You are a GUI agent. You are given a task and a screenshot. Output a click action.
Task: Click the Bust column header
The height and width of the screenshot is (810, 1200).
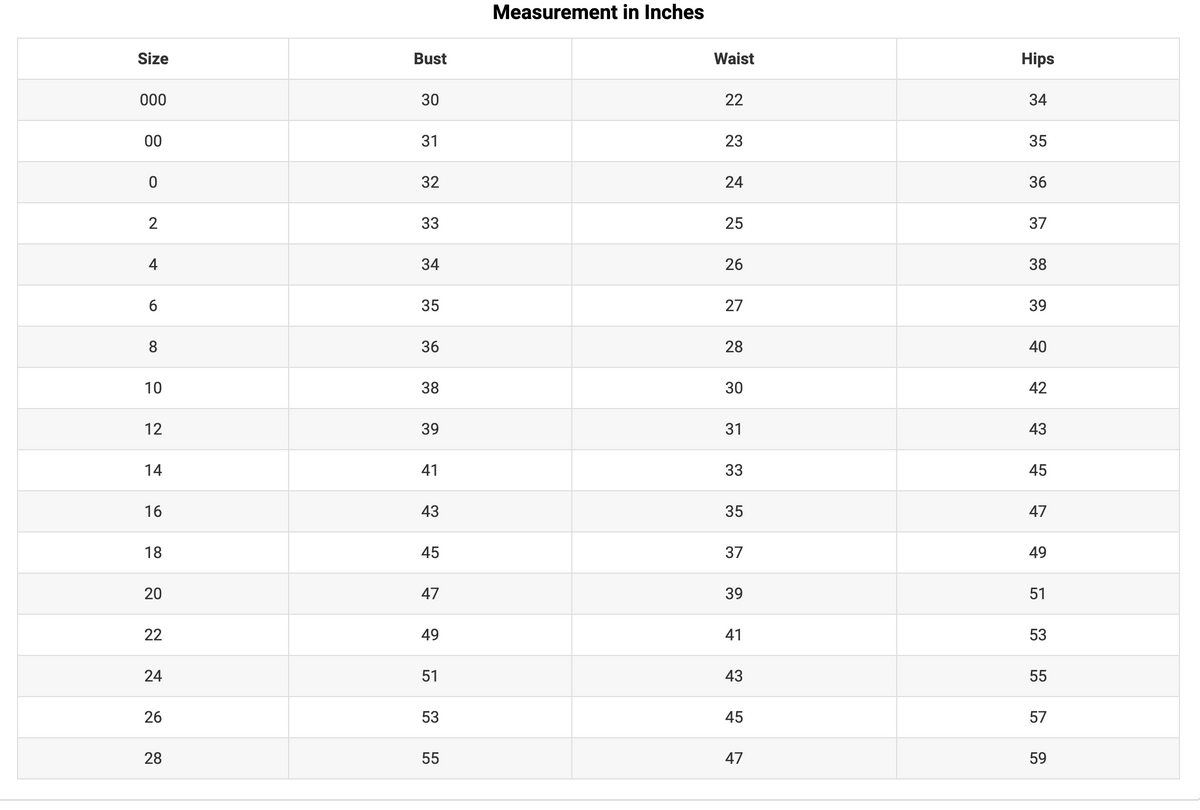(430, 59)
